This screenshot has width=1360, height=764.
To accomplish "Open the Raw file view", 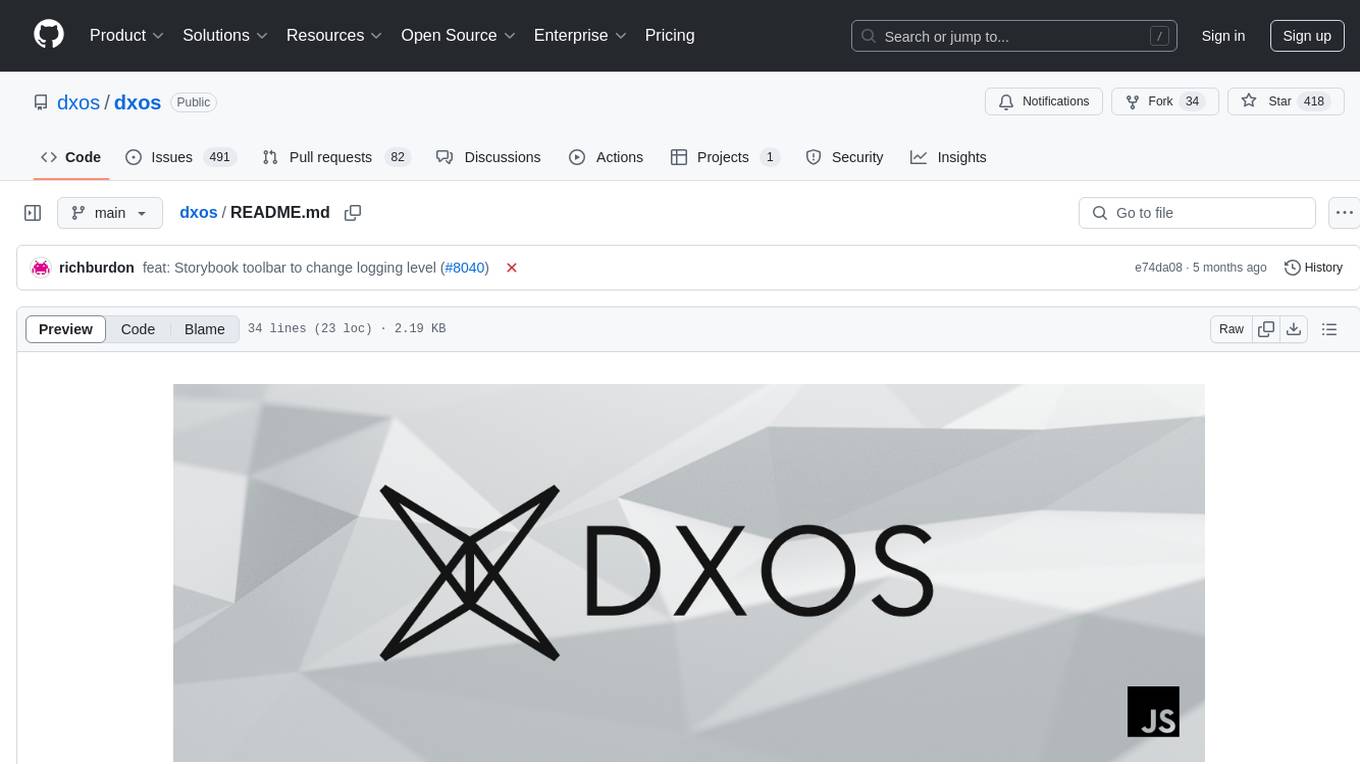I will [x=1231, y=329].
